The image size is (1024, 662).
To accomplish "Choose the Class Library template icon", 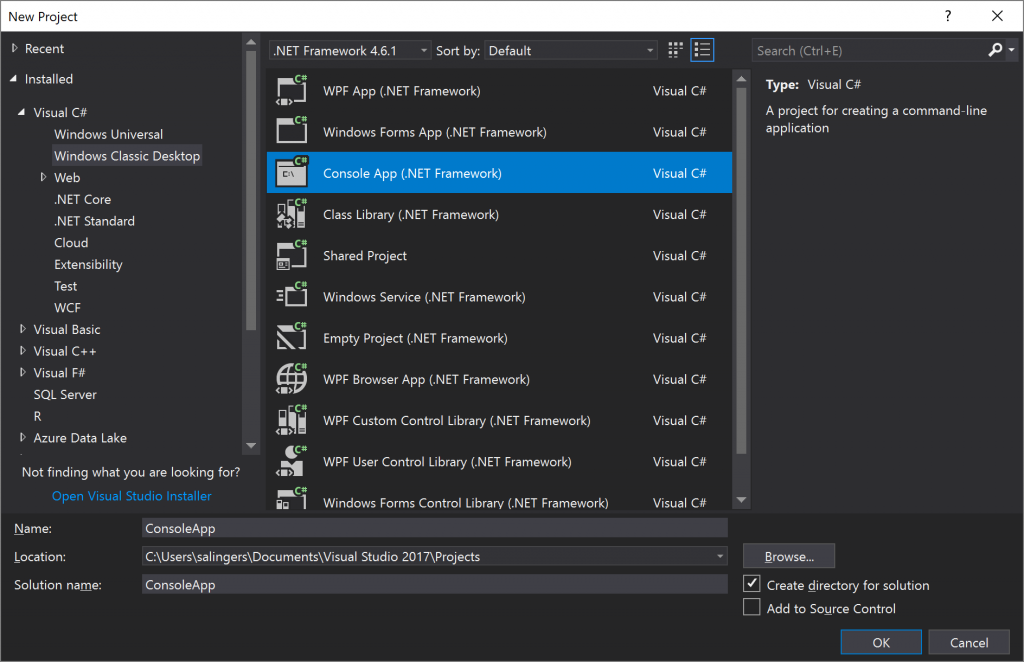I will coord(291,213).
